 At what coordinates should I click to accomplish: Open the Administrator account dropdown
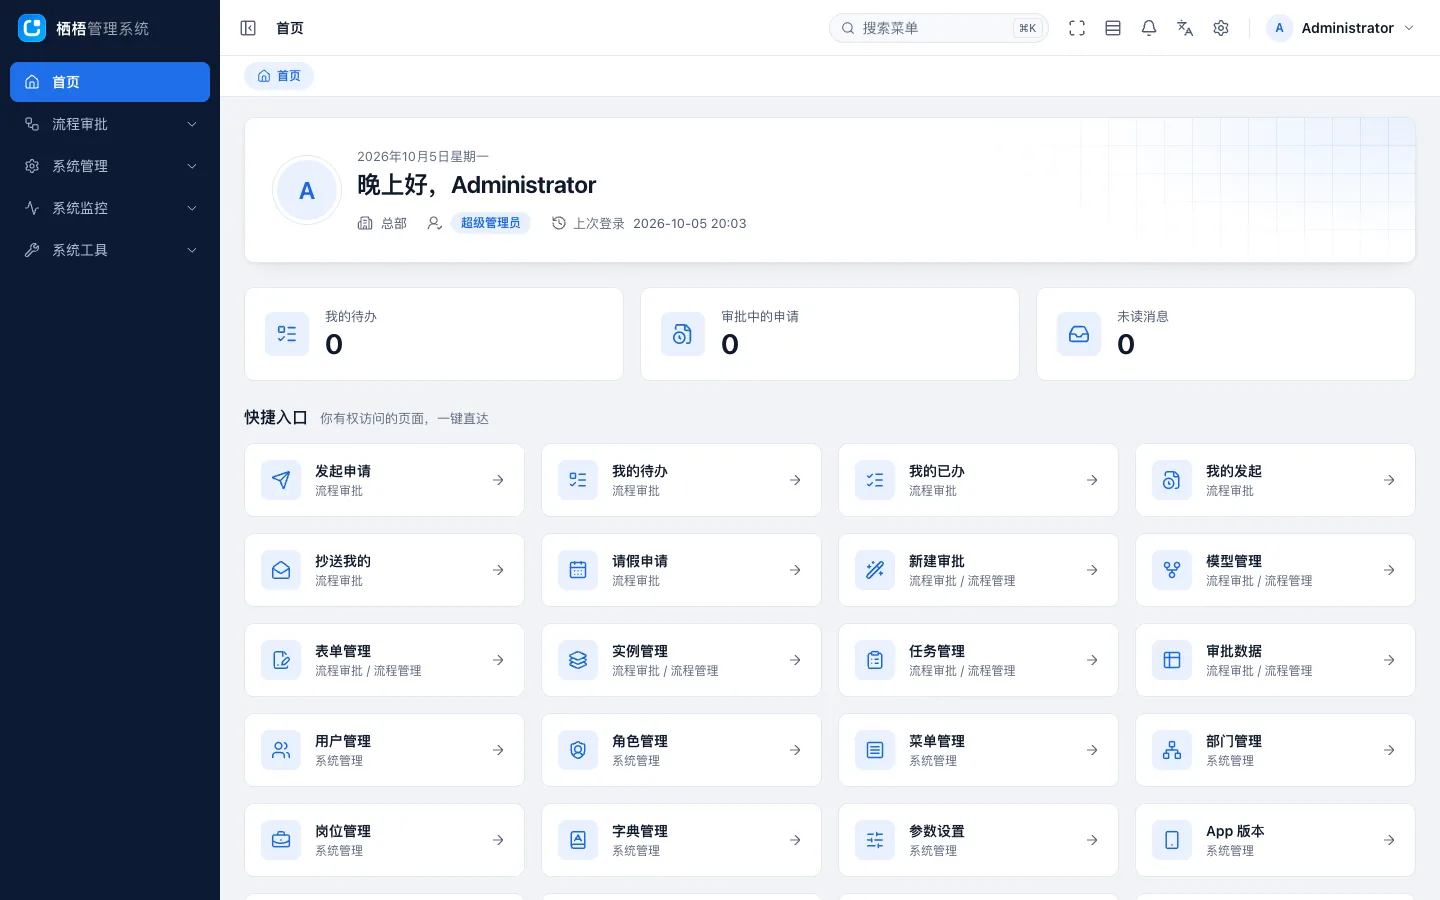(x=1341, y=28)
